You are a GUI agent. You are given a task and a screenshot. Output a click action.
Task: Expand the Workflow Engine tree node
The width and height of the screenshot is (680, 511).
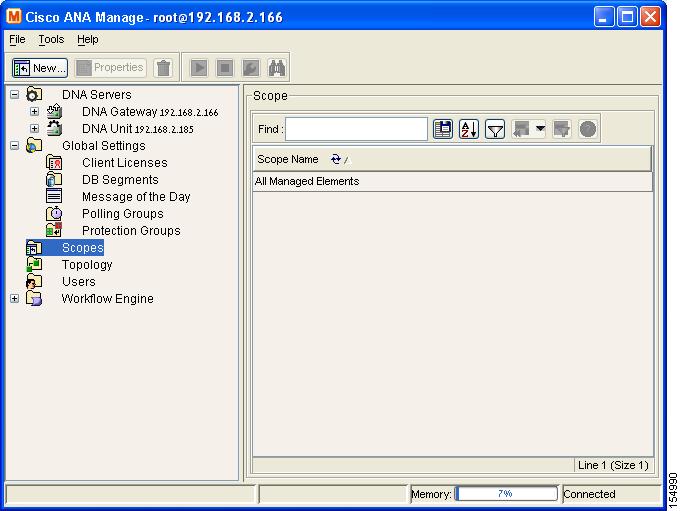(14, 298)
